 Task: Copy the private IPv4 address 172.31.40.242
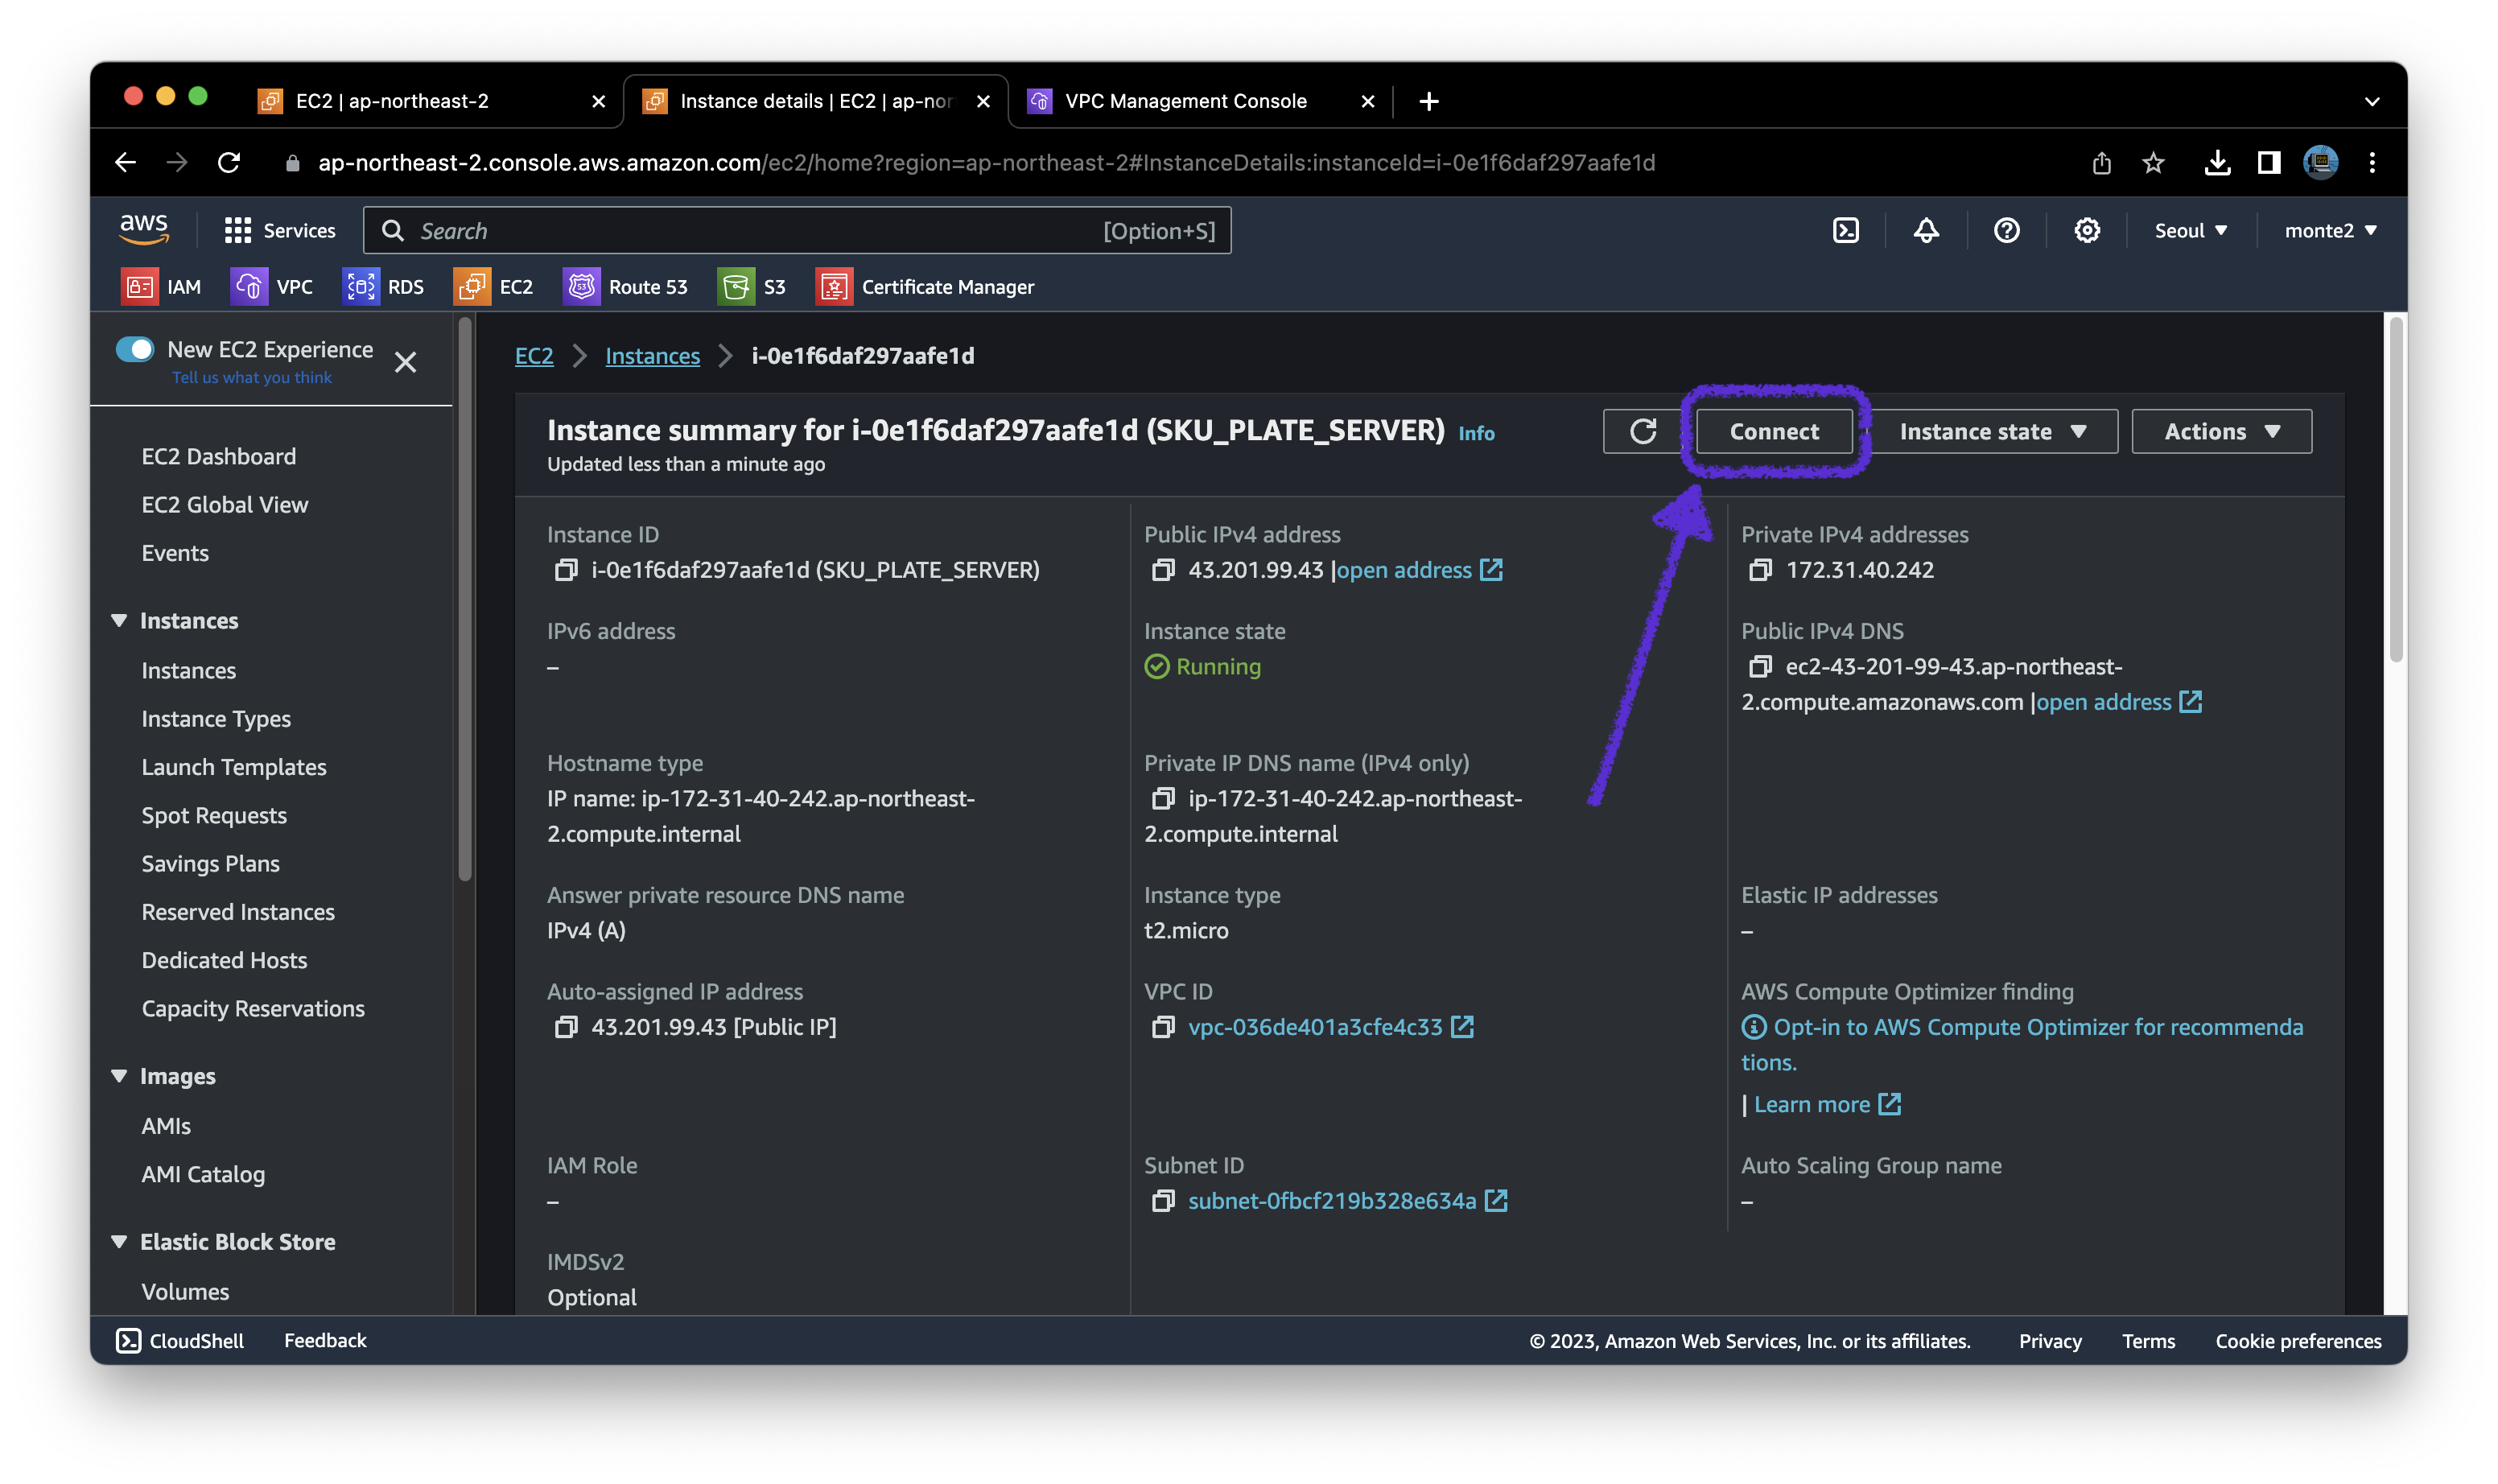[1760, 570]
